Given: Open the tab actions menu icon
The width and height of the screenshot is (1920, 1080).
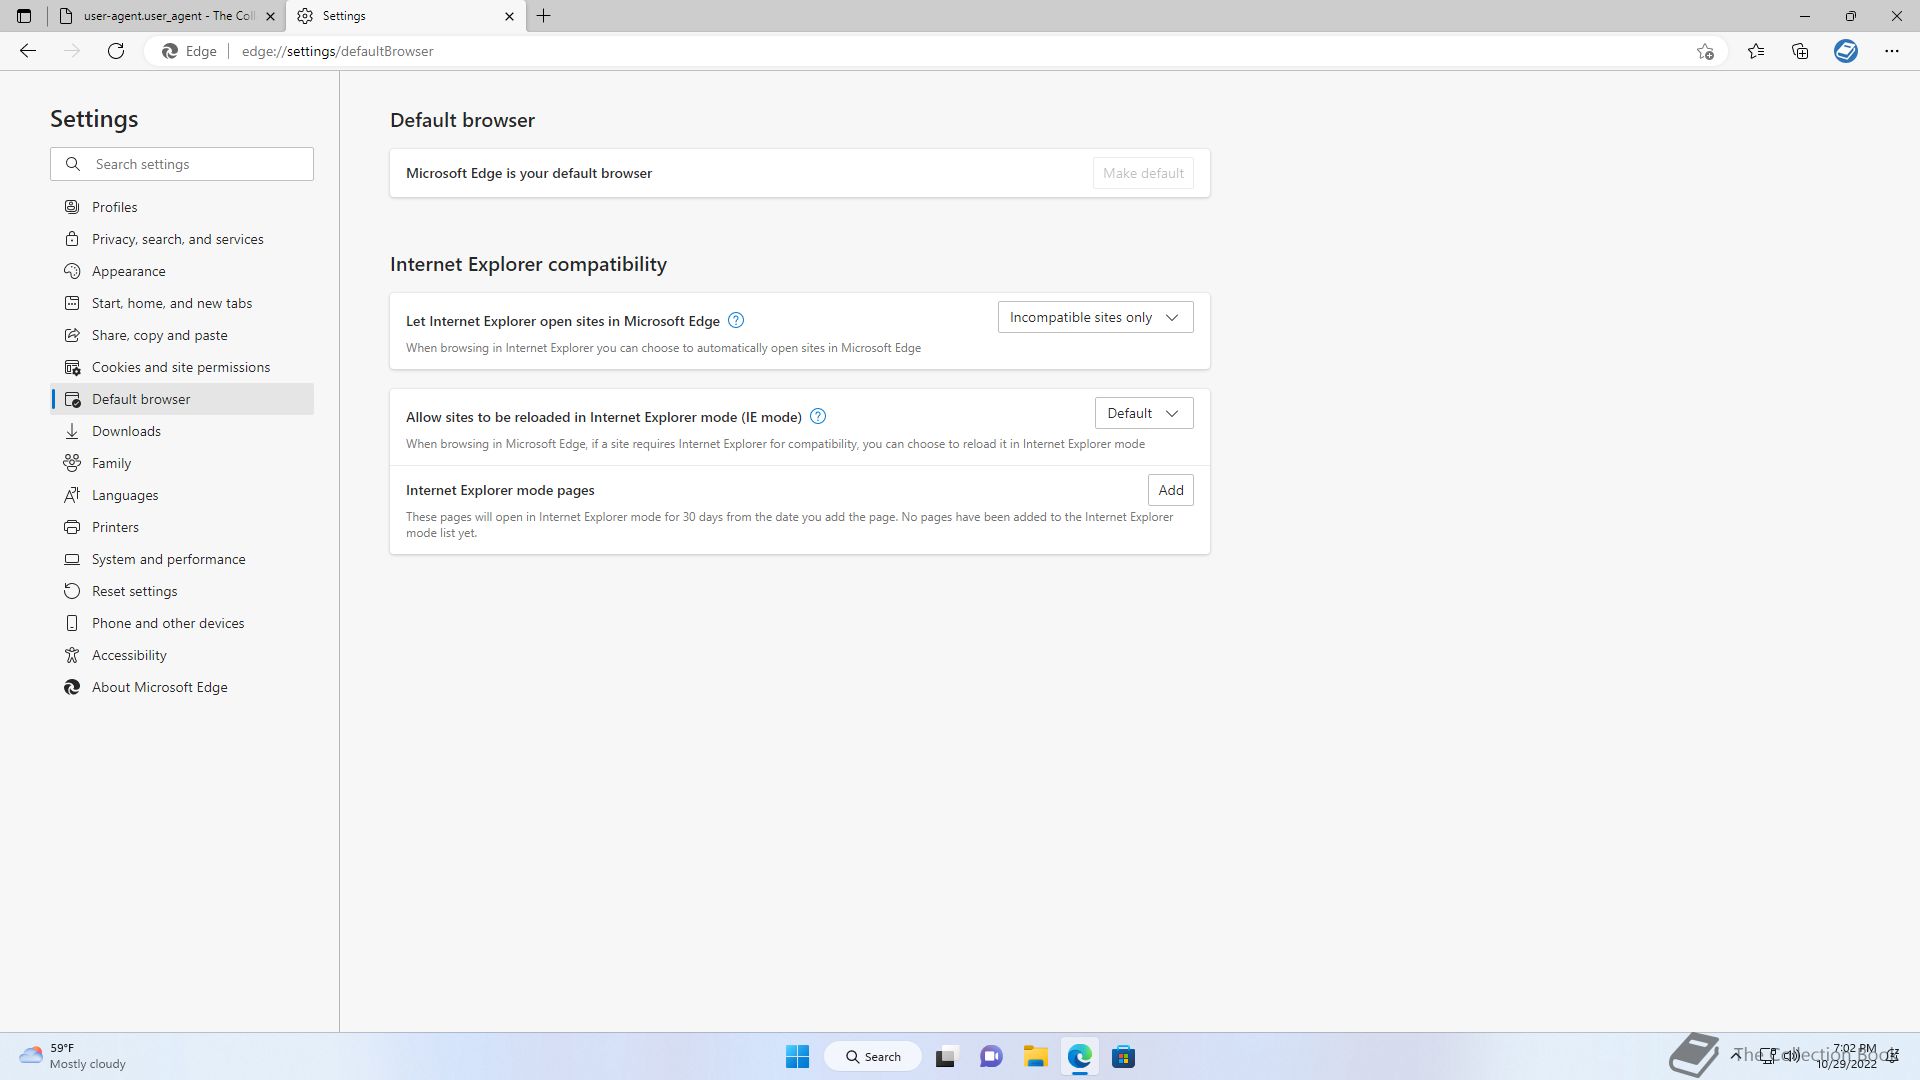Looking at the screenshot, I should point(24,16).
